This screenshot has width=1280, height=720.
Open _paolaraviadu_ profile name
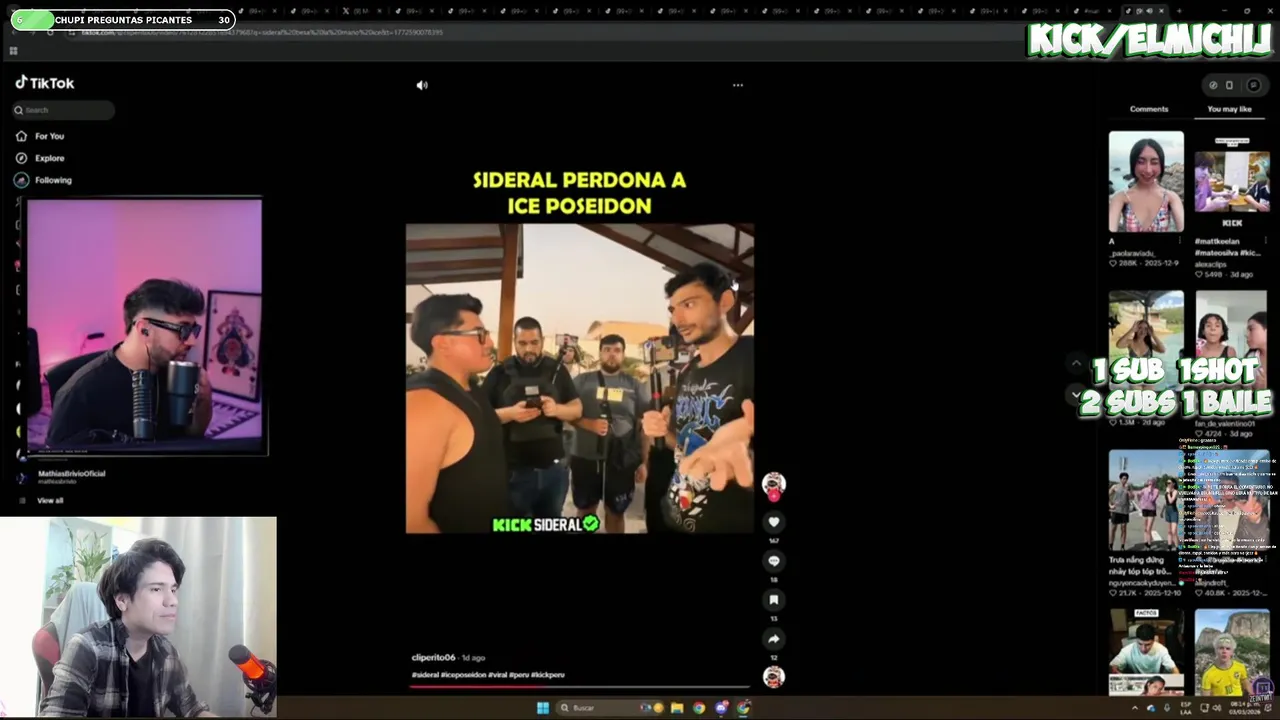(1130, 254)
